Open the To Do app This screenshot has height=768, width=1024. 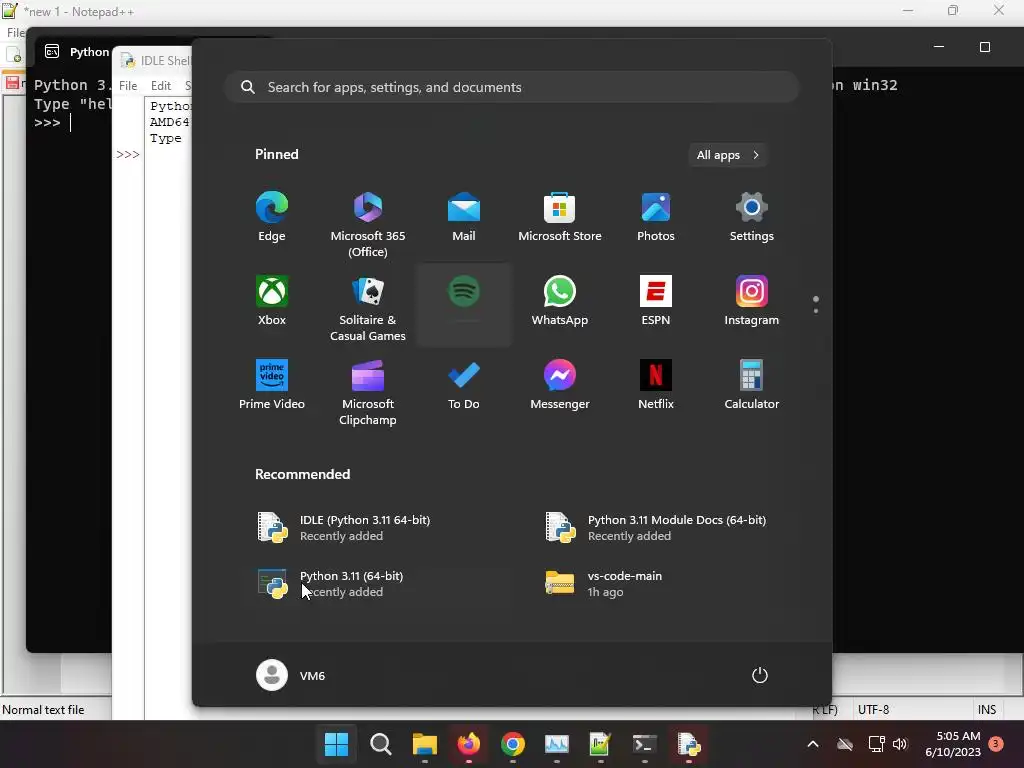464,385
